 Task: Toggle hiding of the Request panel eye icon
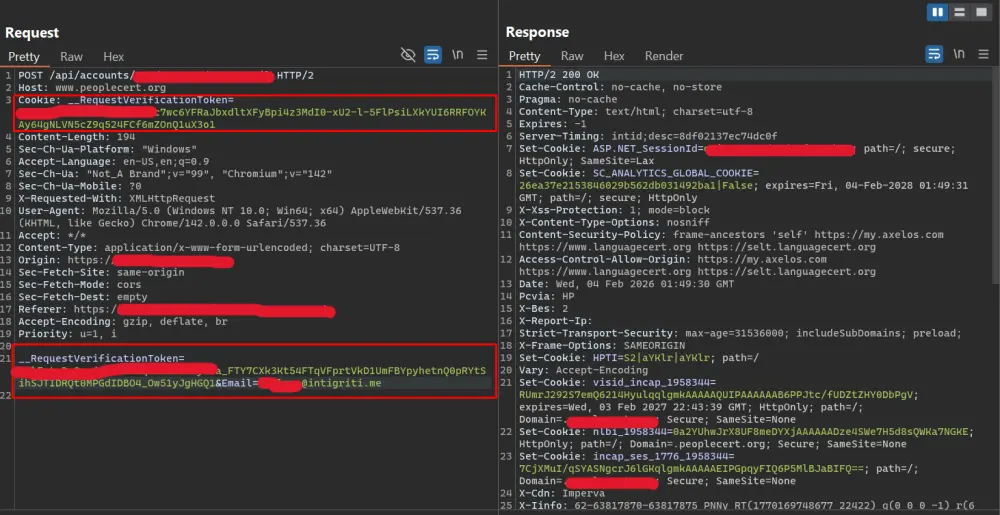point(408,55)
